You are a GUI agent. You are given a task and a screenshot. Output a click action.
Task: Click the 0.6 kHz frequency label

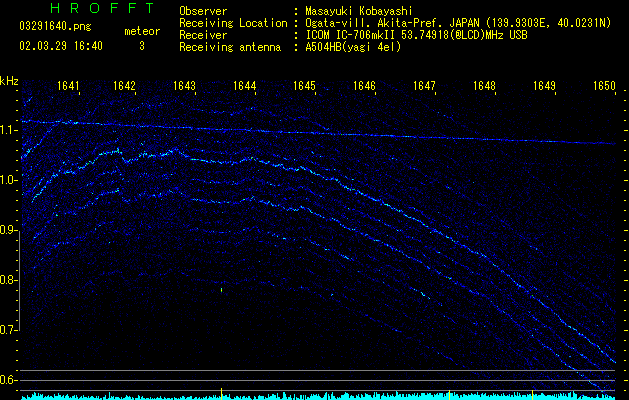point(9,380)
